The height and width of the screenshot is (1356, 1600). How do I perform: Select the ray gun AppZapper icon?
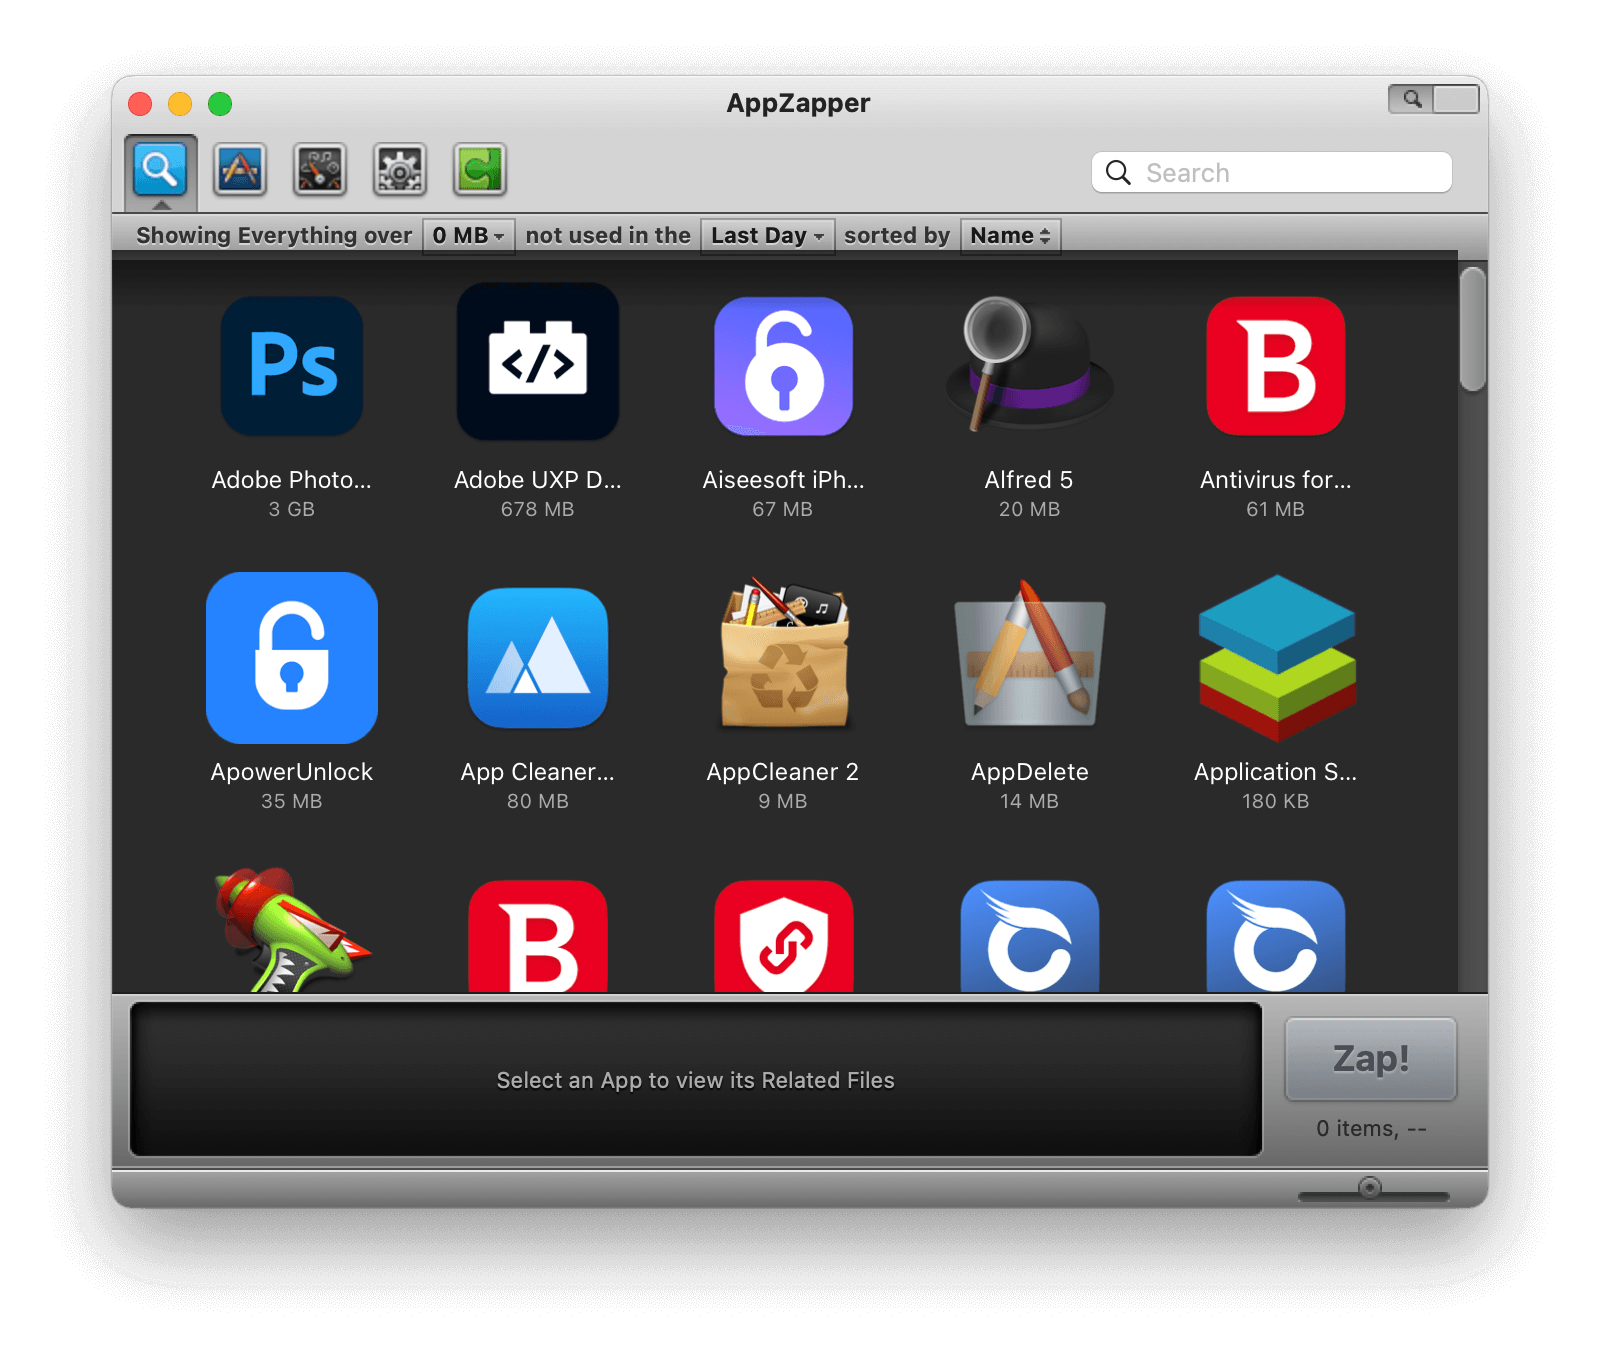click(292, 930)
